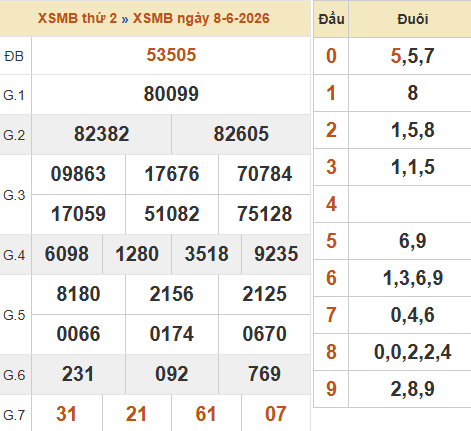Click G.7 number 07
This screenshot has height=431, width=471.
(x=276, y=414)
